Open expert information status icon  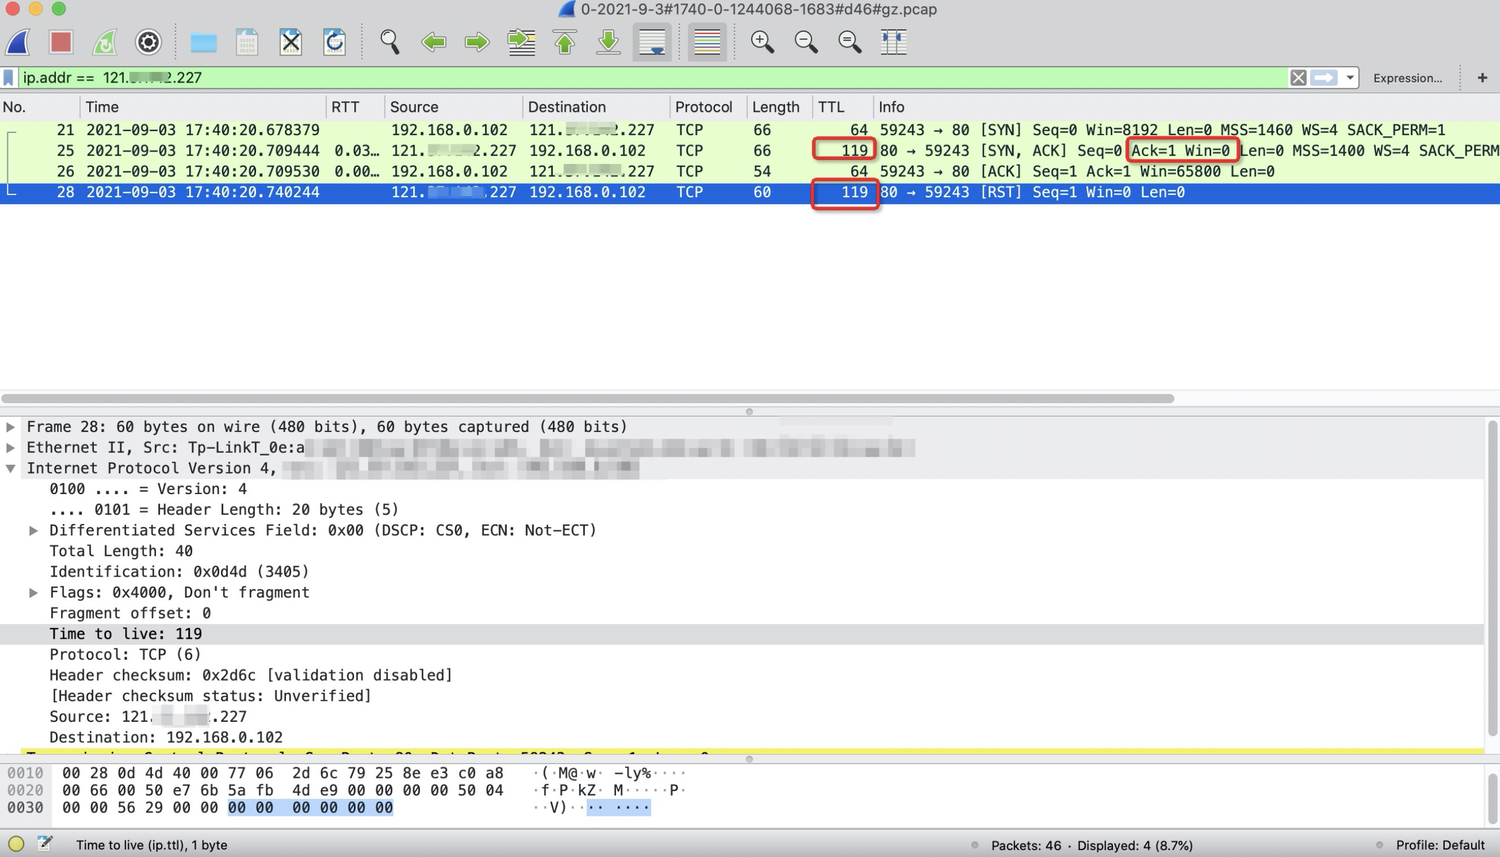(16, 845)
